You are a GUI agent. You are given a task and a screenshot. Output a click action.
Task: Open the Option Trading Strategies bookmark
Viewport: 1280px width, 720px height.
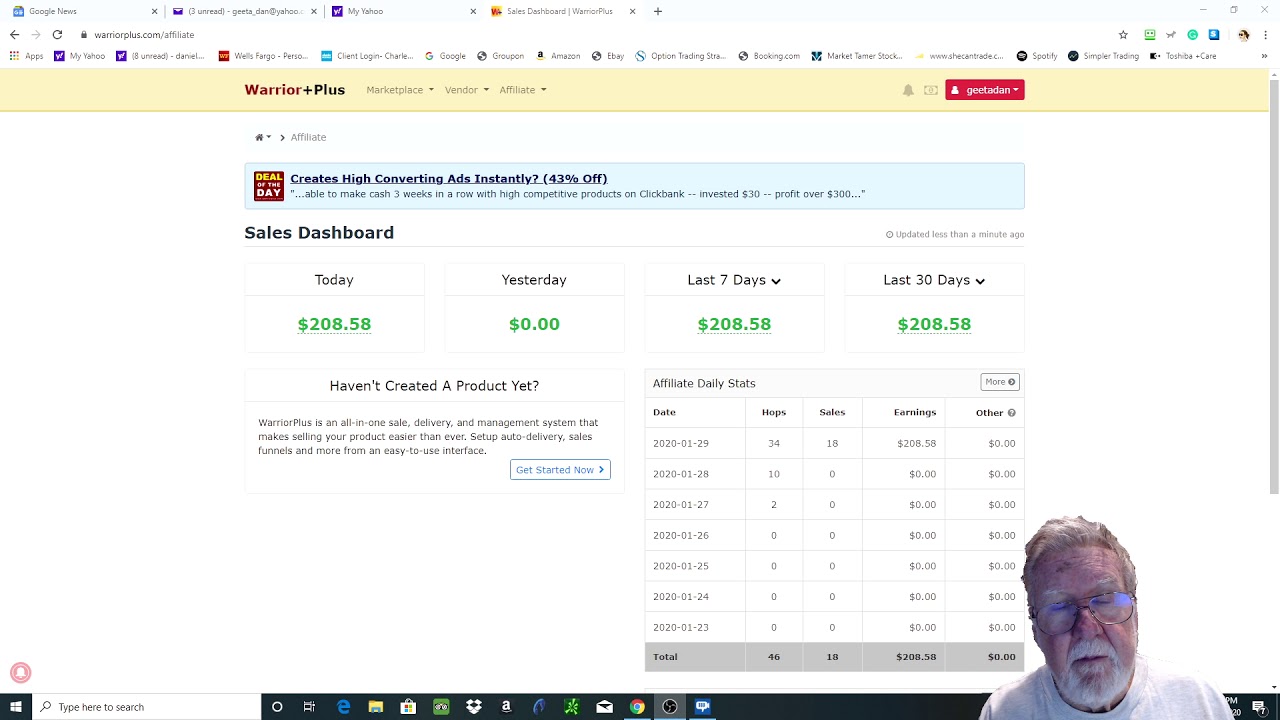(x=681, y=56)
